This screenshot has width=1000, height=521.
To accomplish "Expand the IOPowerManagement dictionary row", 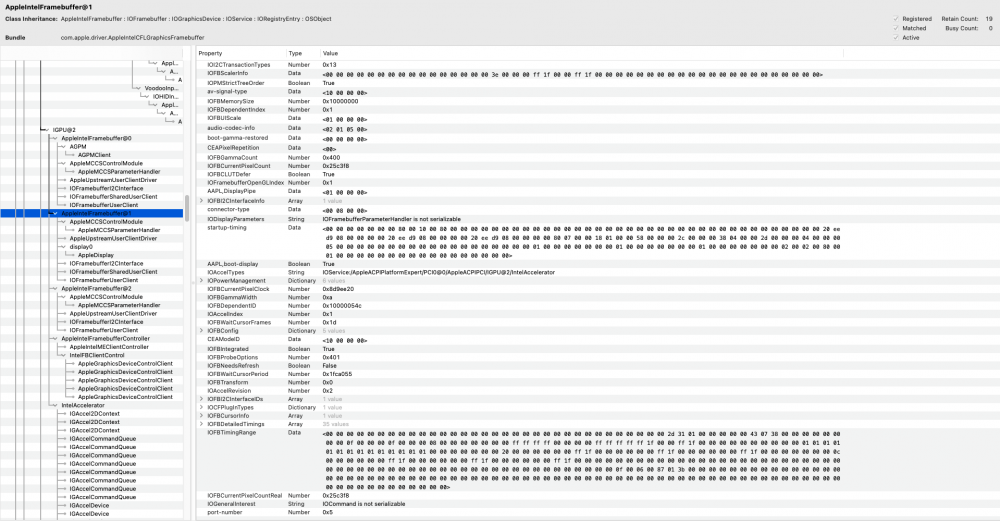I will tap(202, 281).
